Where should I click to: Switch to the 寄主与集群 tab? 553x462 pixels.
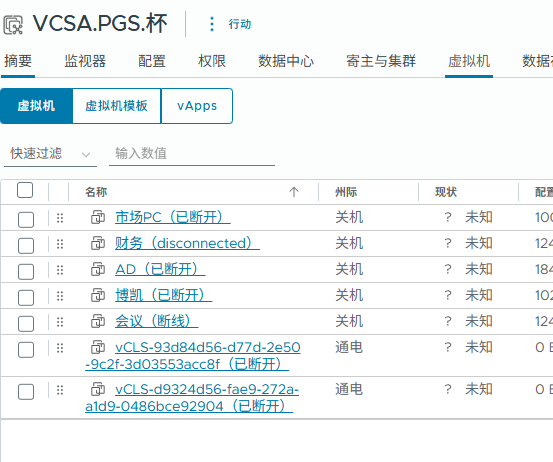(x=381, y=61)
